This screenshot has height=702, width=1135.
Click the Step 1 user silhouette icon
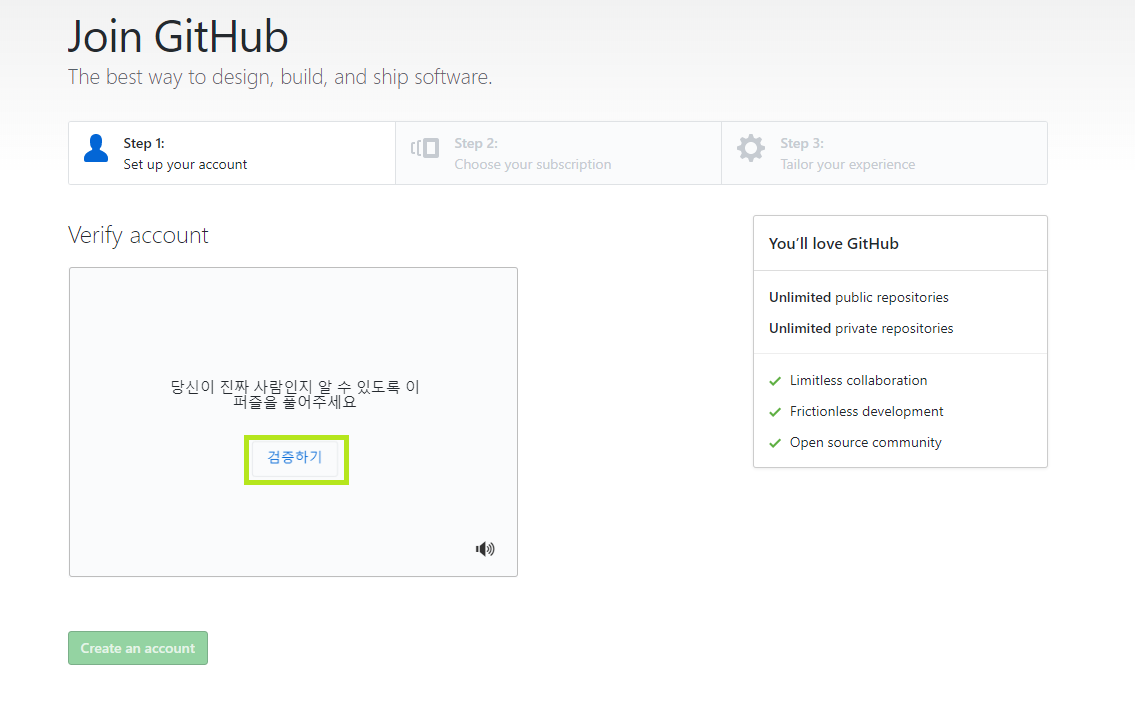[x=96, y=148]
